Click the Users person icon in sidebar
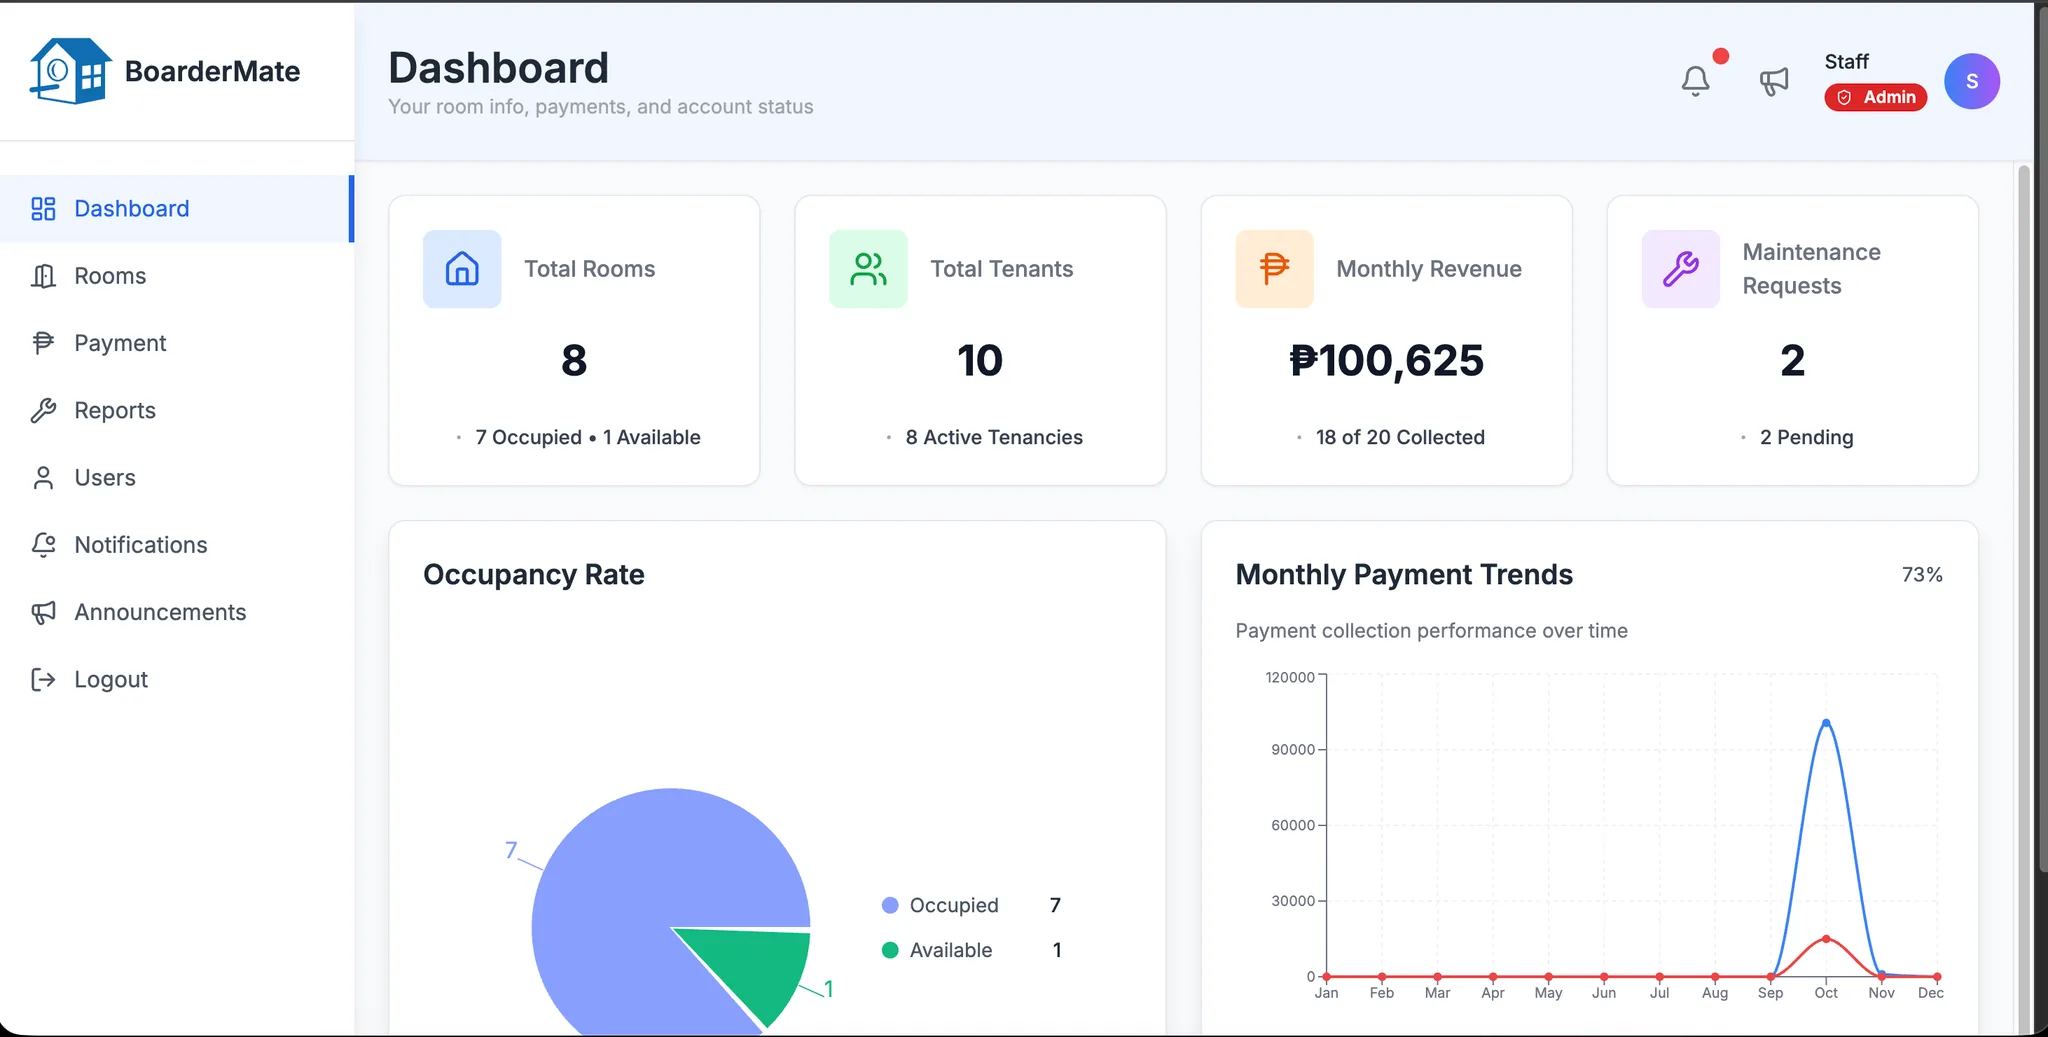 click(x=43, y=478)
